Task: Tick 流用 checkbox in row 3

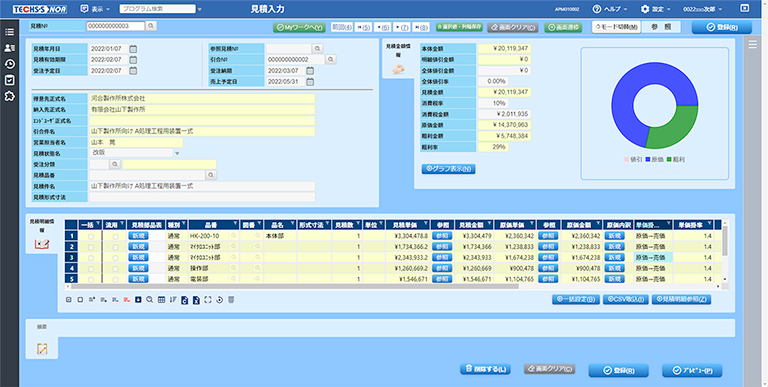Action: 116,258
